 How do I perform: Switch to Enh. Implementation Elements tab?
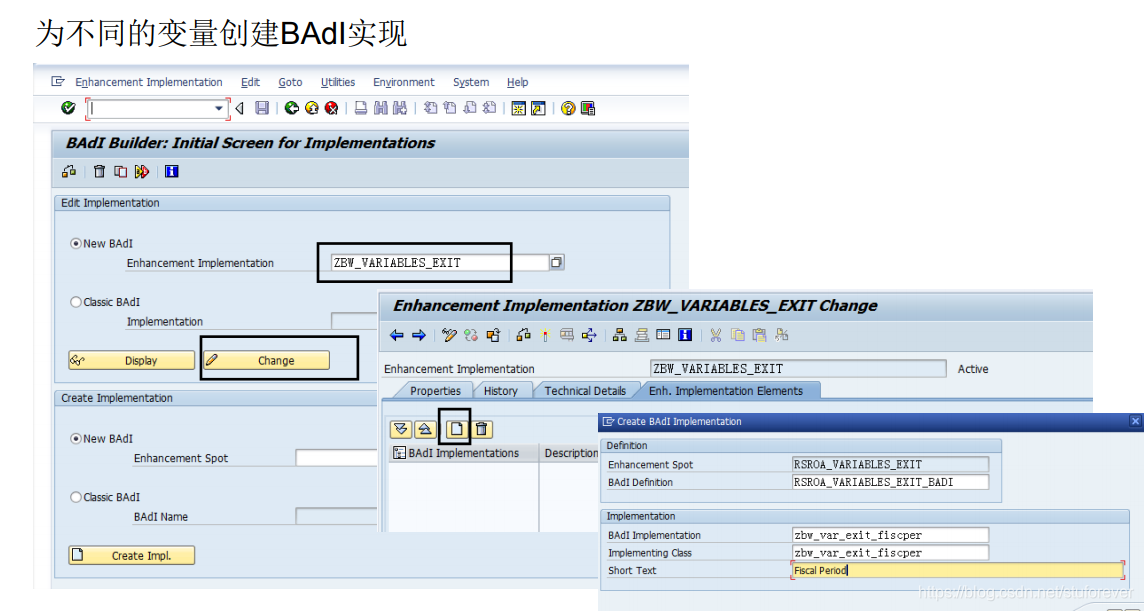(x=726, y=391)
